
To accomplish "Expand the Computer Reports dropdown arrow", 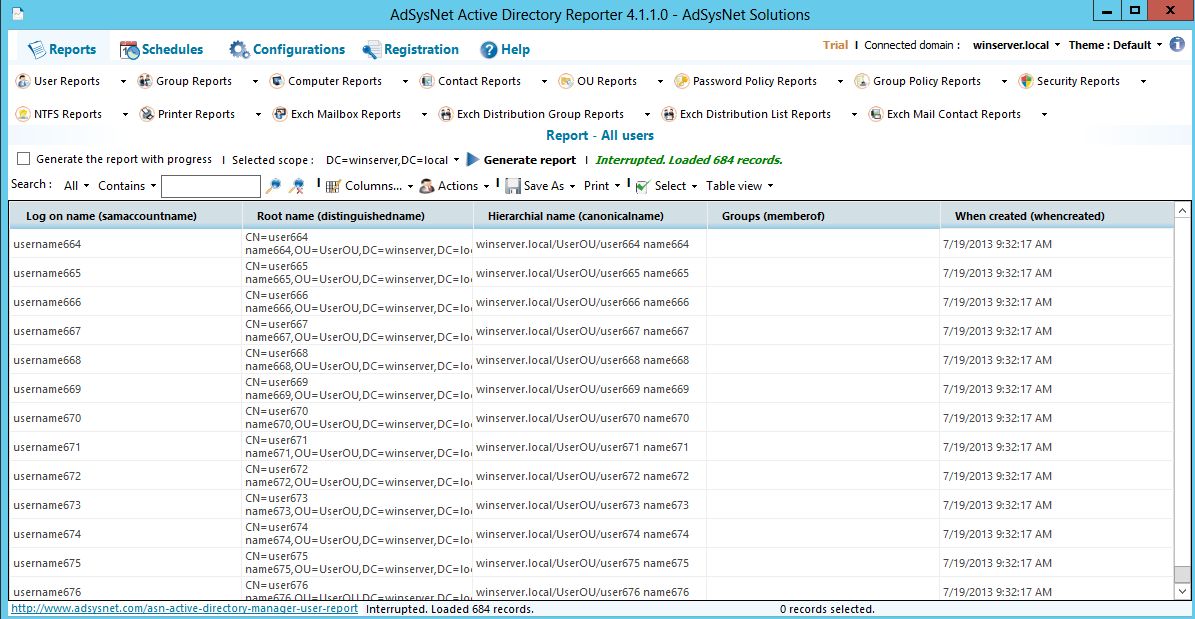I will click(x=405, y=82).
